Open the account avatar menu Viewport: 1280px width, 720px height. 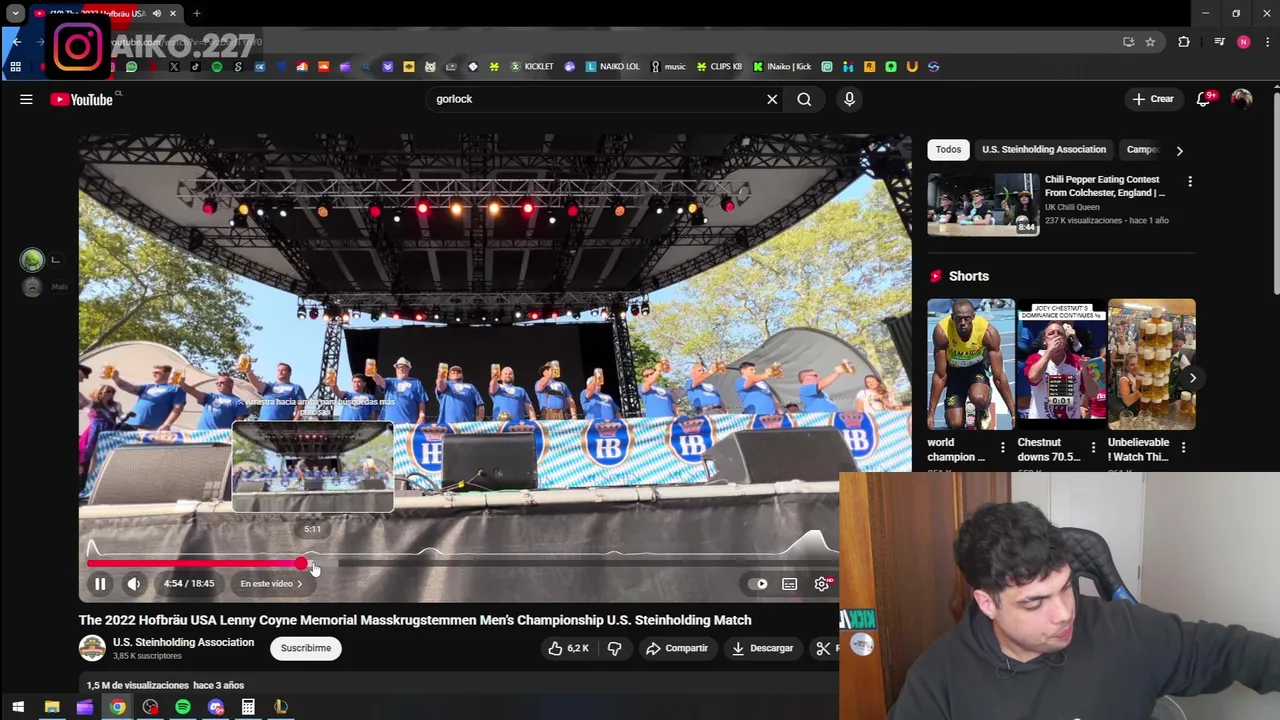(x=1241, y=99)
